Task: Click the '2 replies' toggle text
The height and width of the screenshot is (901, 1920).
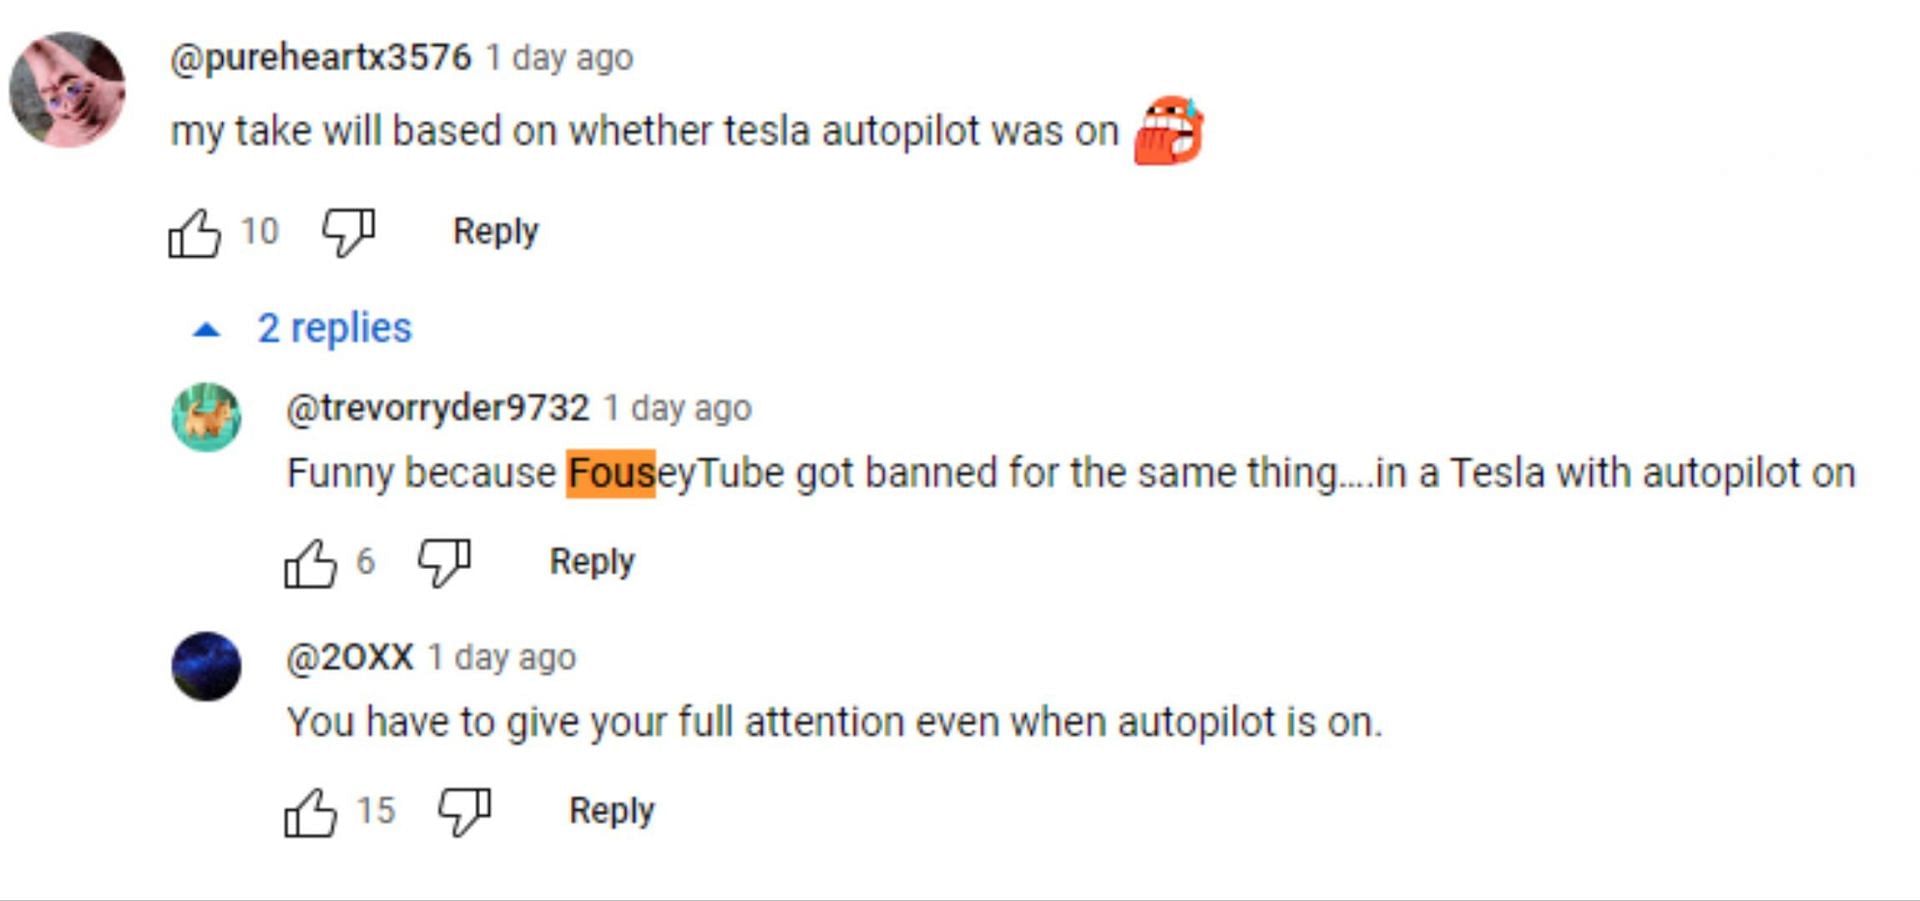Action: tap(334, 328)
